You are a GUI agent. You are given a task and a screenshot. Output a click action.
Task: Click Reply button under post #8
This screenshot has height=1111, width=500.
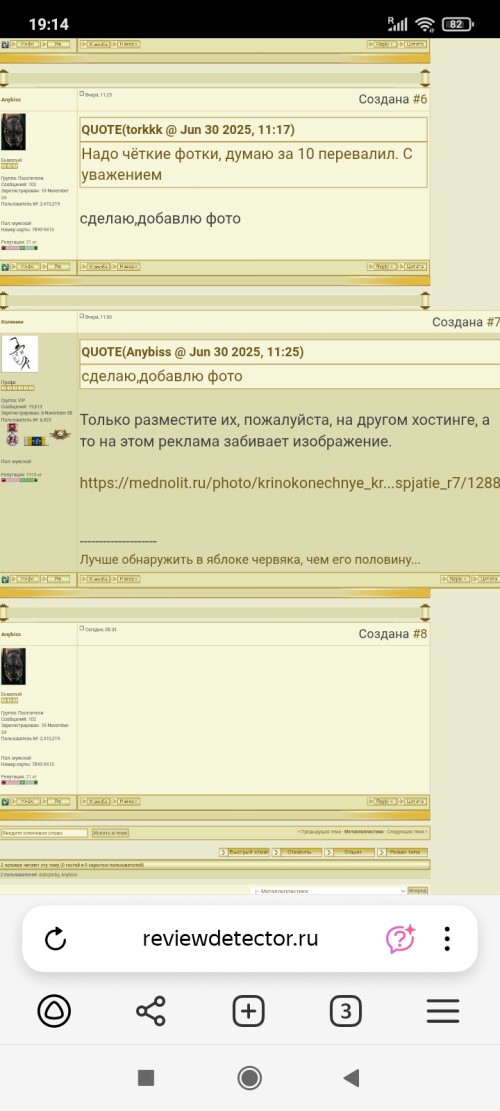382,801
